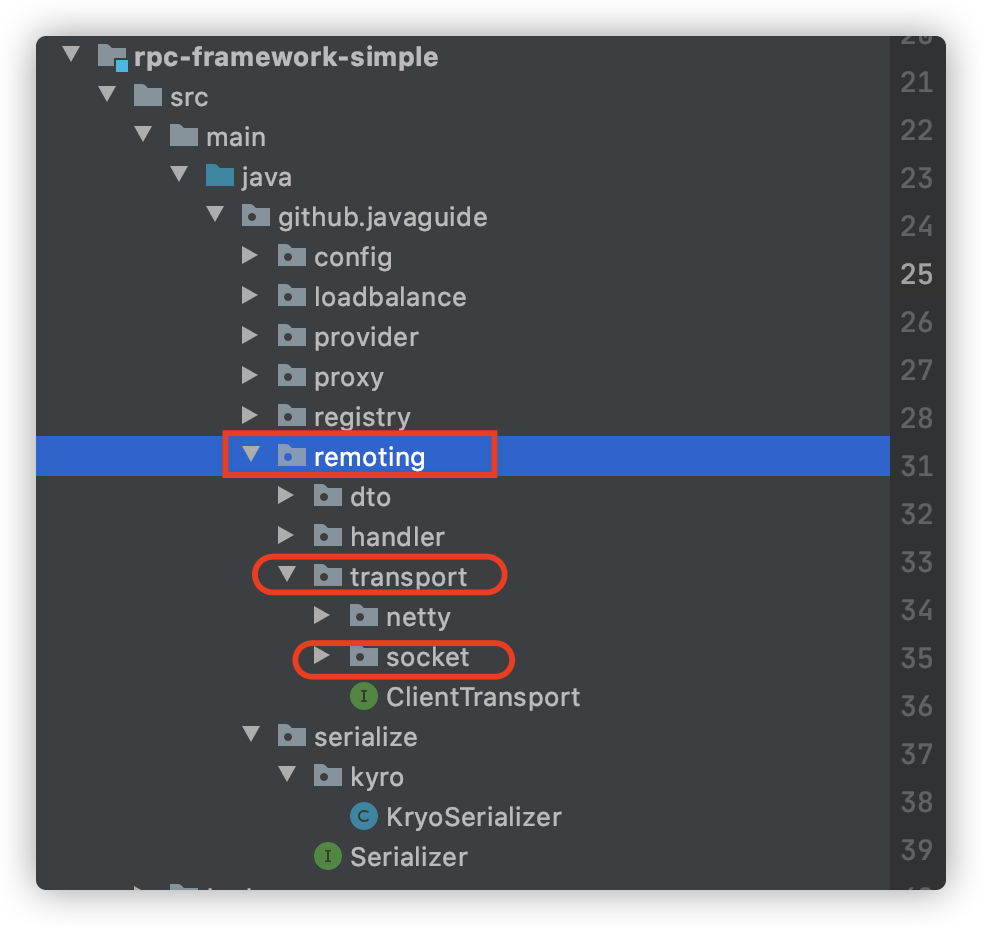982x926 pixels.
Task: Click the Serializer interface icon
Action: point(327,857)
